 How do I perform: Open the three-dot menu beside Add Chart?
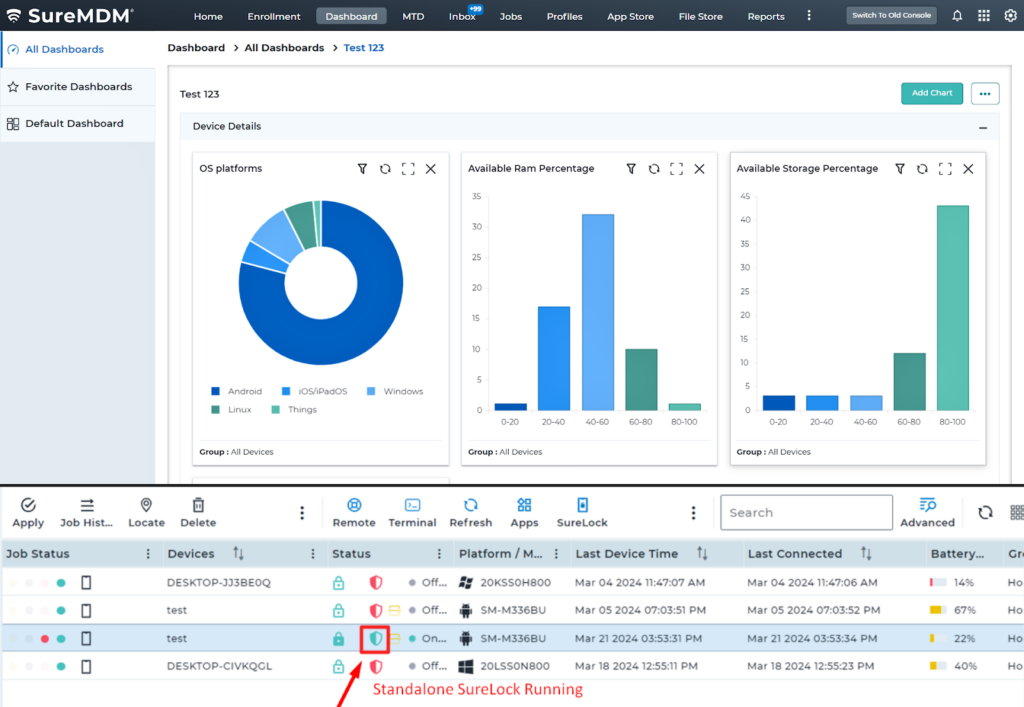click(x=985, y=94)
